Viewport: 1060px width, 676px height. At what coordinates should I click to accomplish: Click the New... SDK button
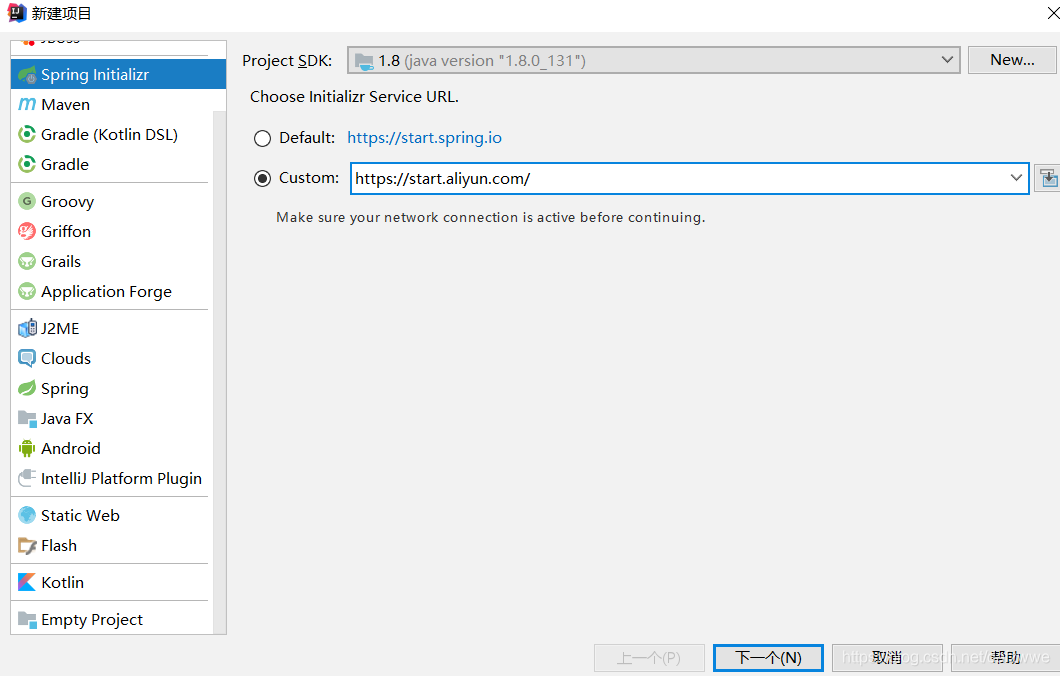click(x=1011, y=59)
